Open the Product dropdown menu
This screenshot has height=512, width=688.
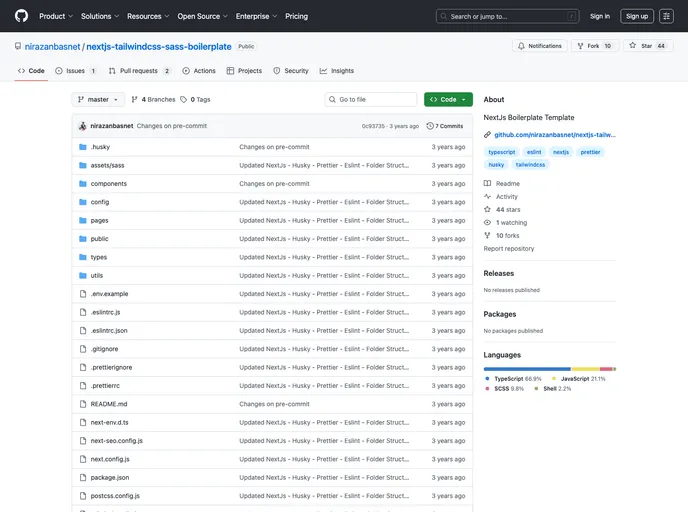56,16
